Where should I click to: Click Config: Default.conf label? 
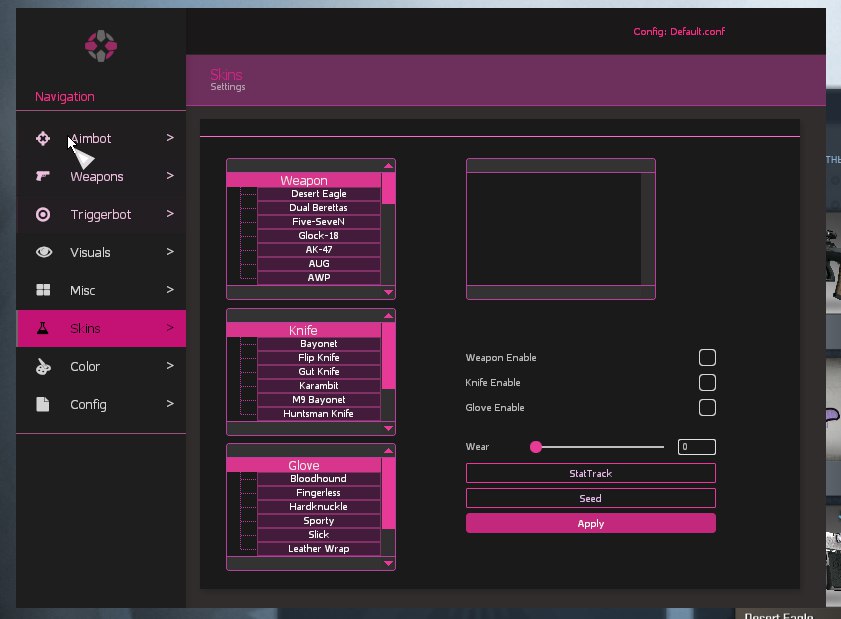pyautogui.click(x=679, y=32)
